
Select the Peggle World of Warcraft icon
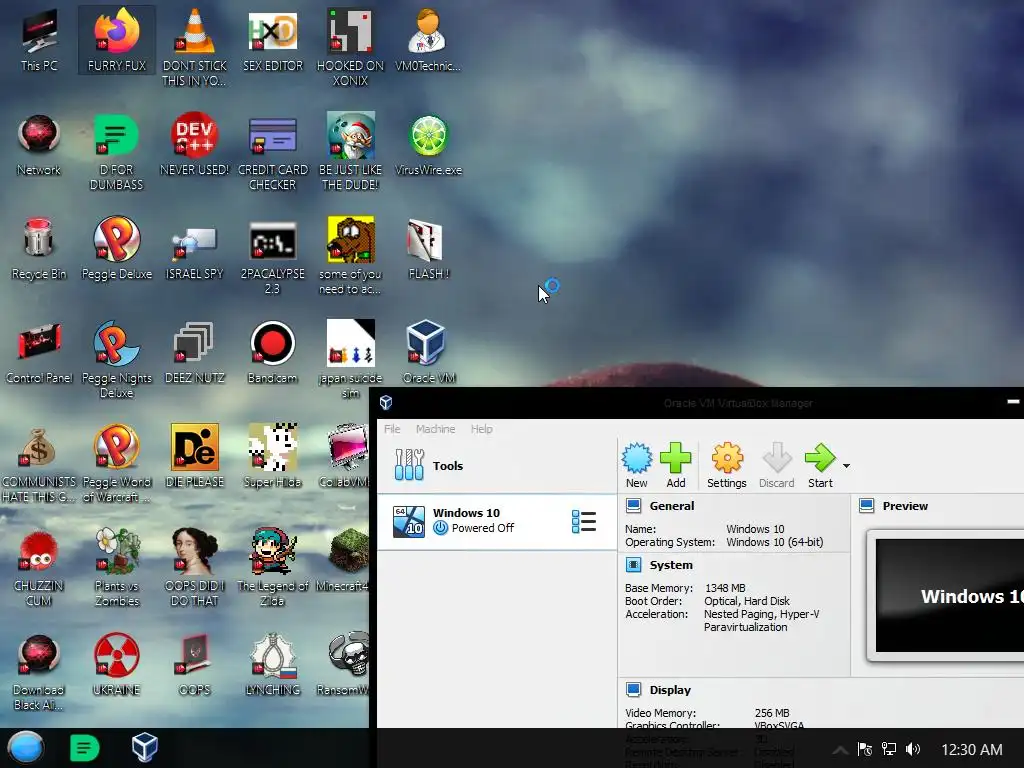117,464
